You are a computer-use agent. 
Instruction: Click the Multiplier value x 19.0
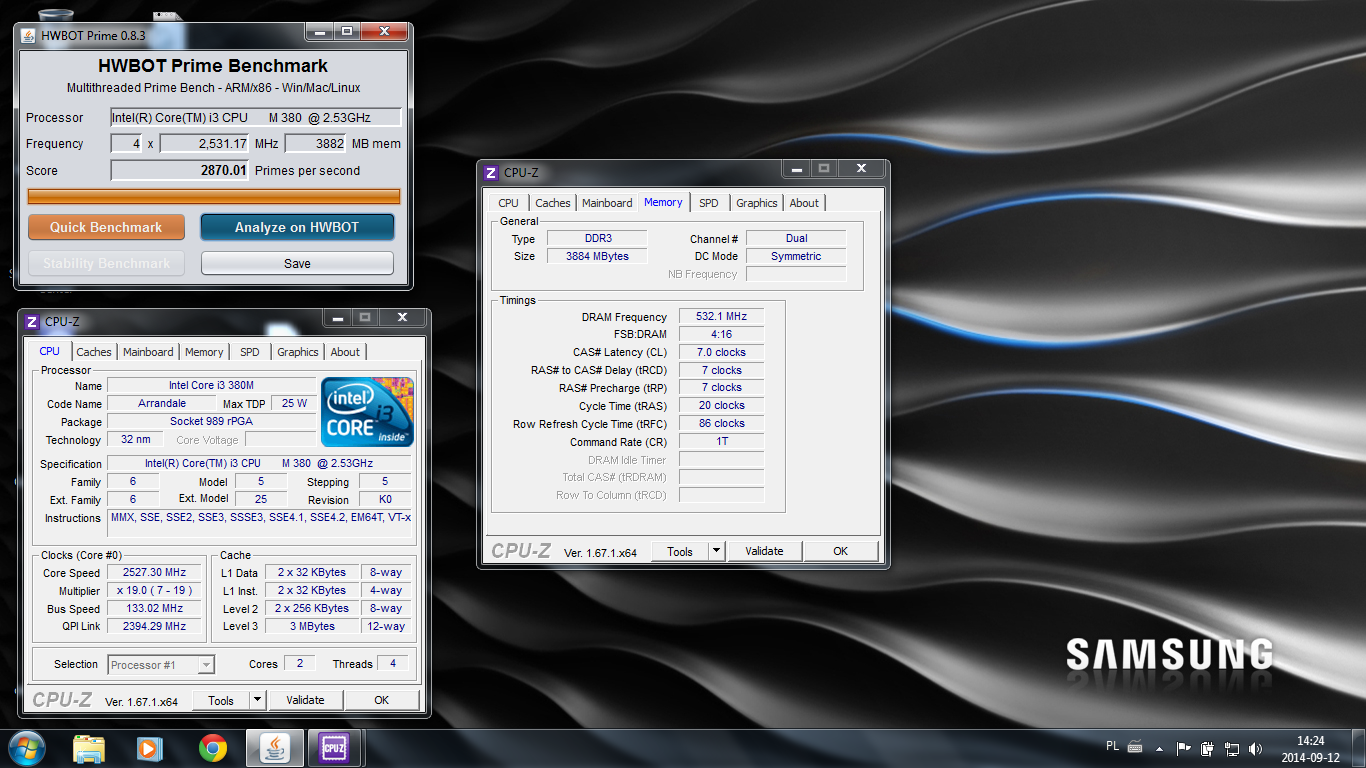click(155, 591)
